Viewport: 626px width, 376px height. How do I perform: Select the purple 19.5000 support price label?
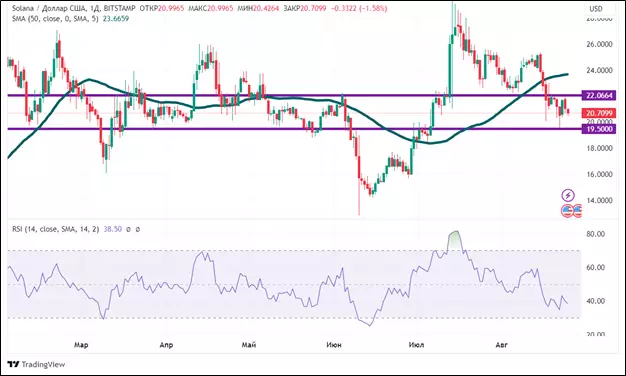pyautogui.click(x=598, y=129)
